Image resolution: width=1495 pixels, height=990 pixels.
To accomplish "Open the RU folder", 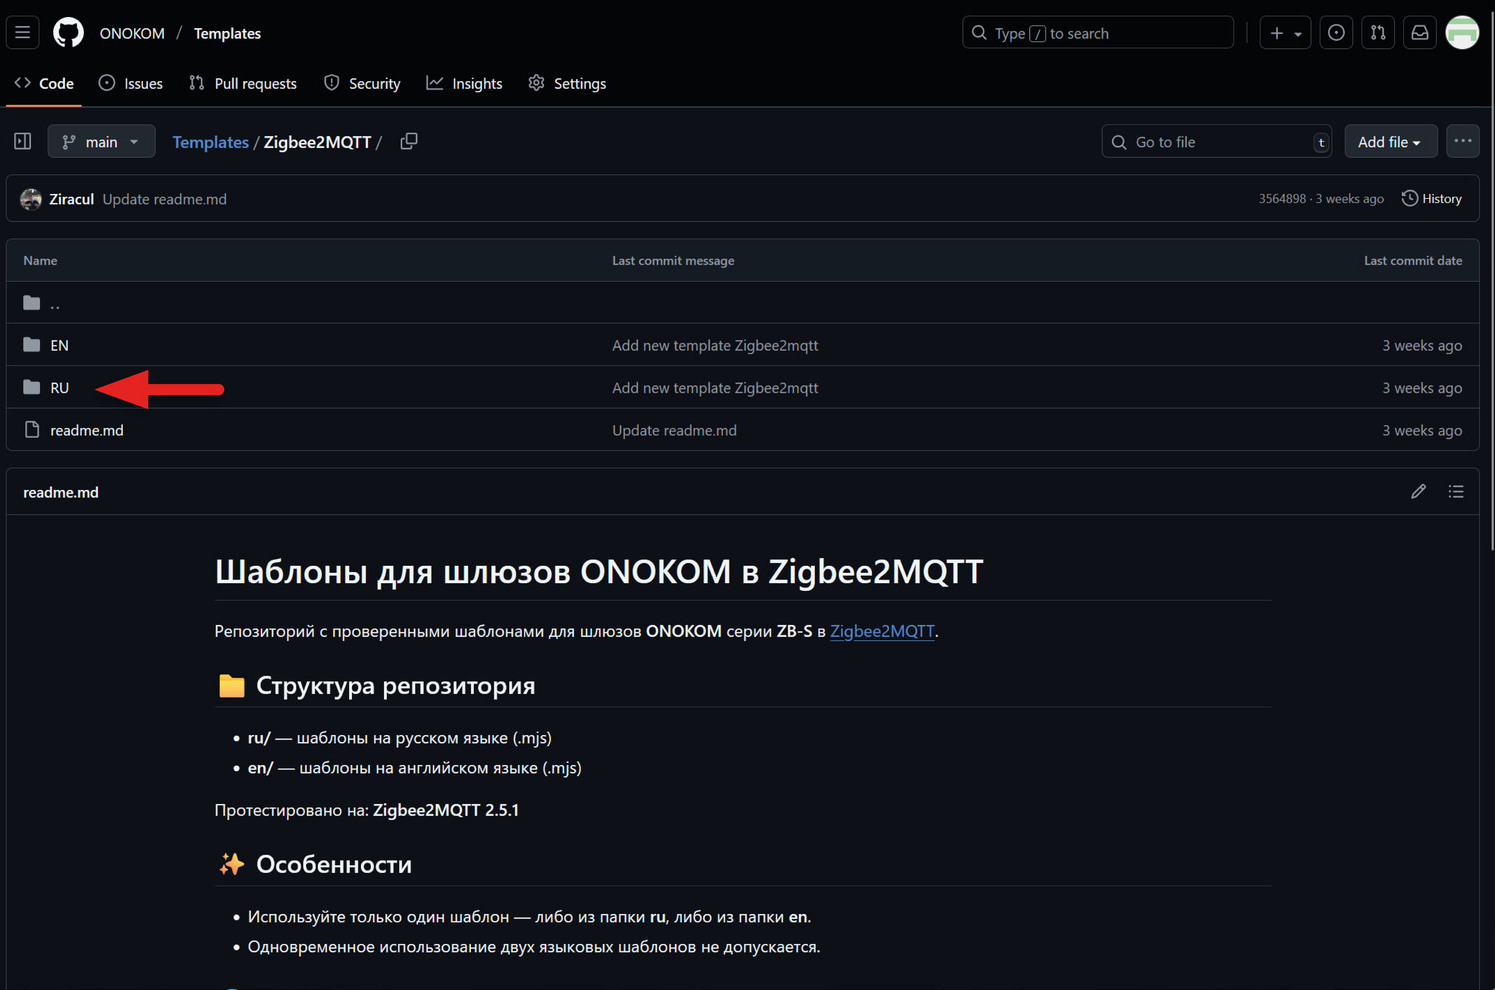I will [x=60, y=388].
